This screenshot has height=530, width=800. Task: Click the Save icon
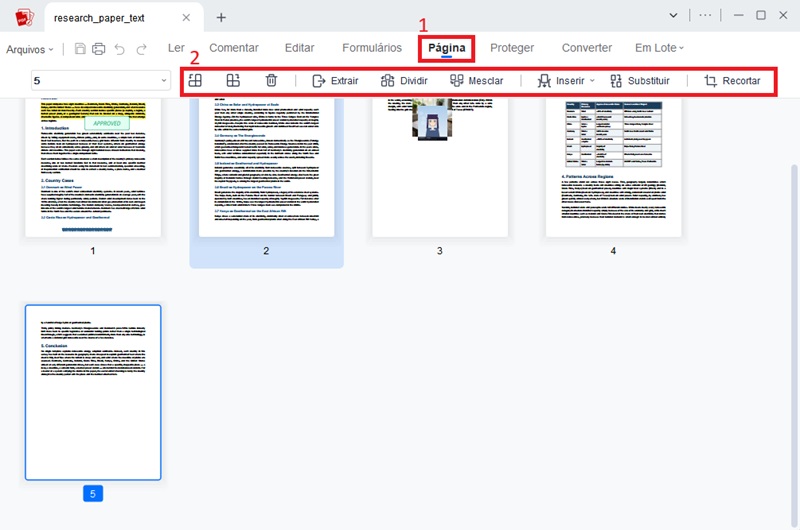click(x=80, y=49)
